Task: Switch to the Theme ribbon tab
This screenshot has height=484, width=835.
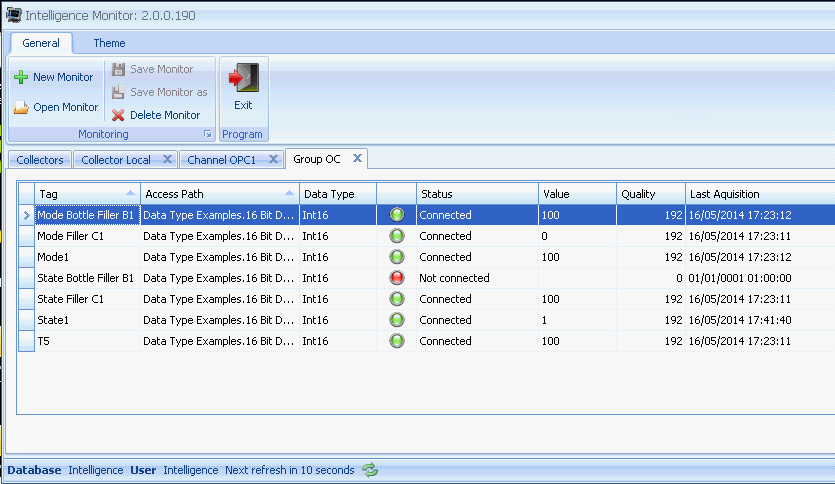Action: (109, 43)
